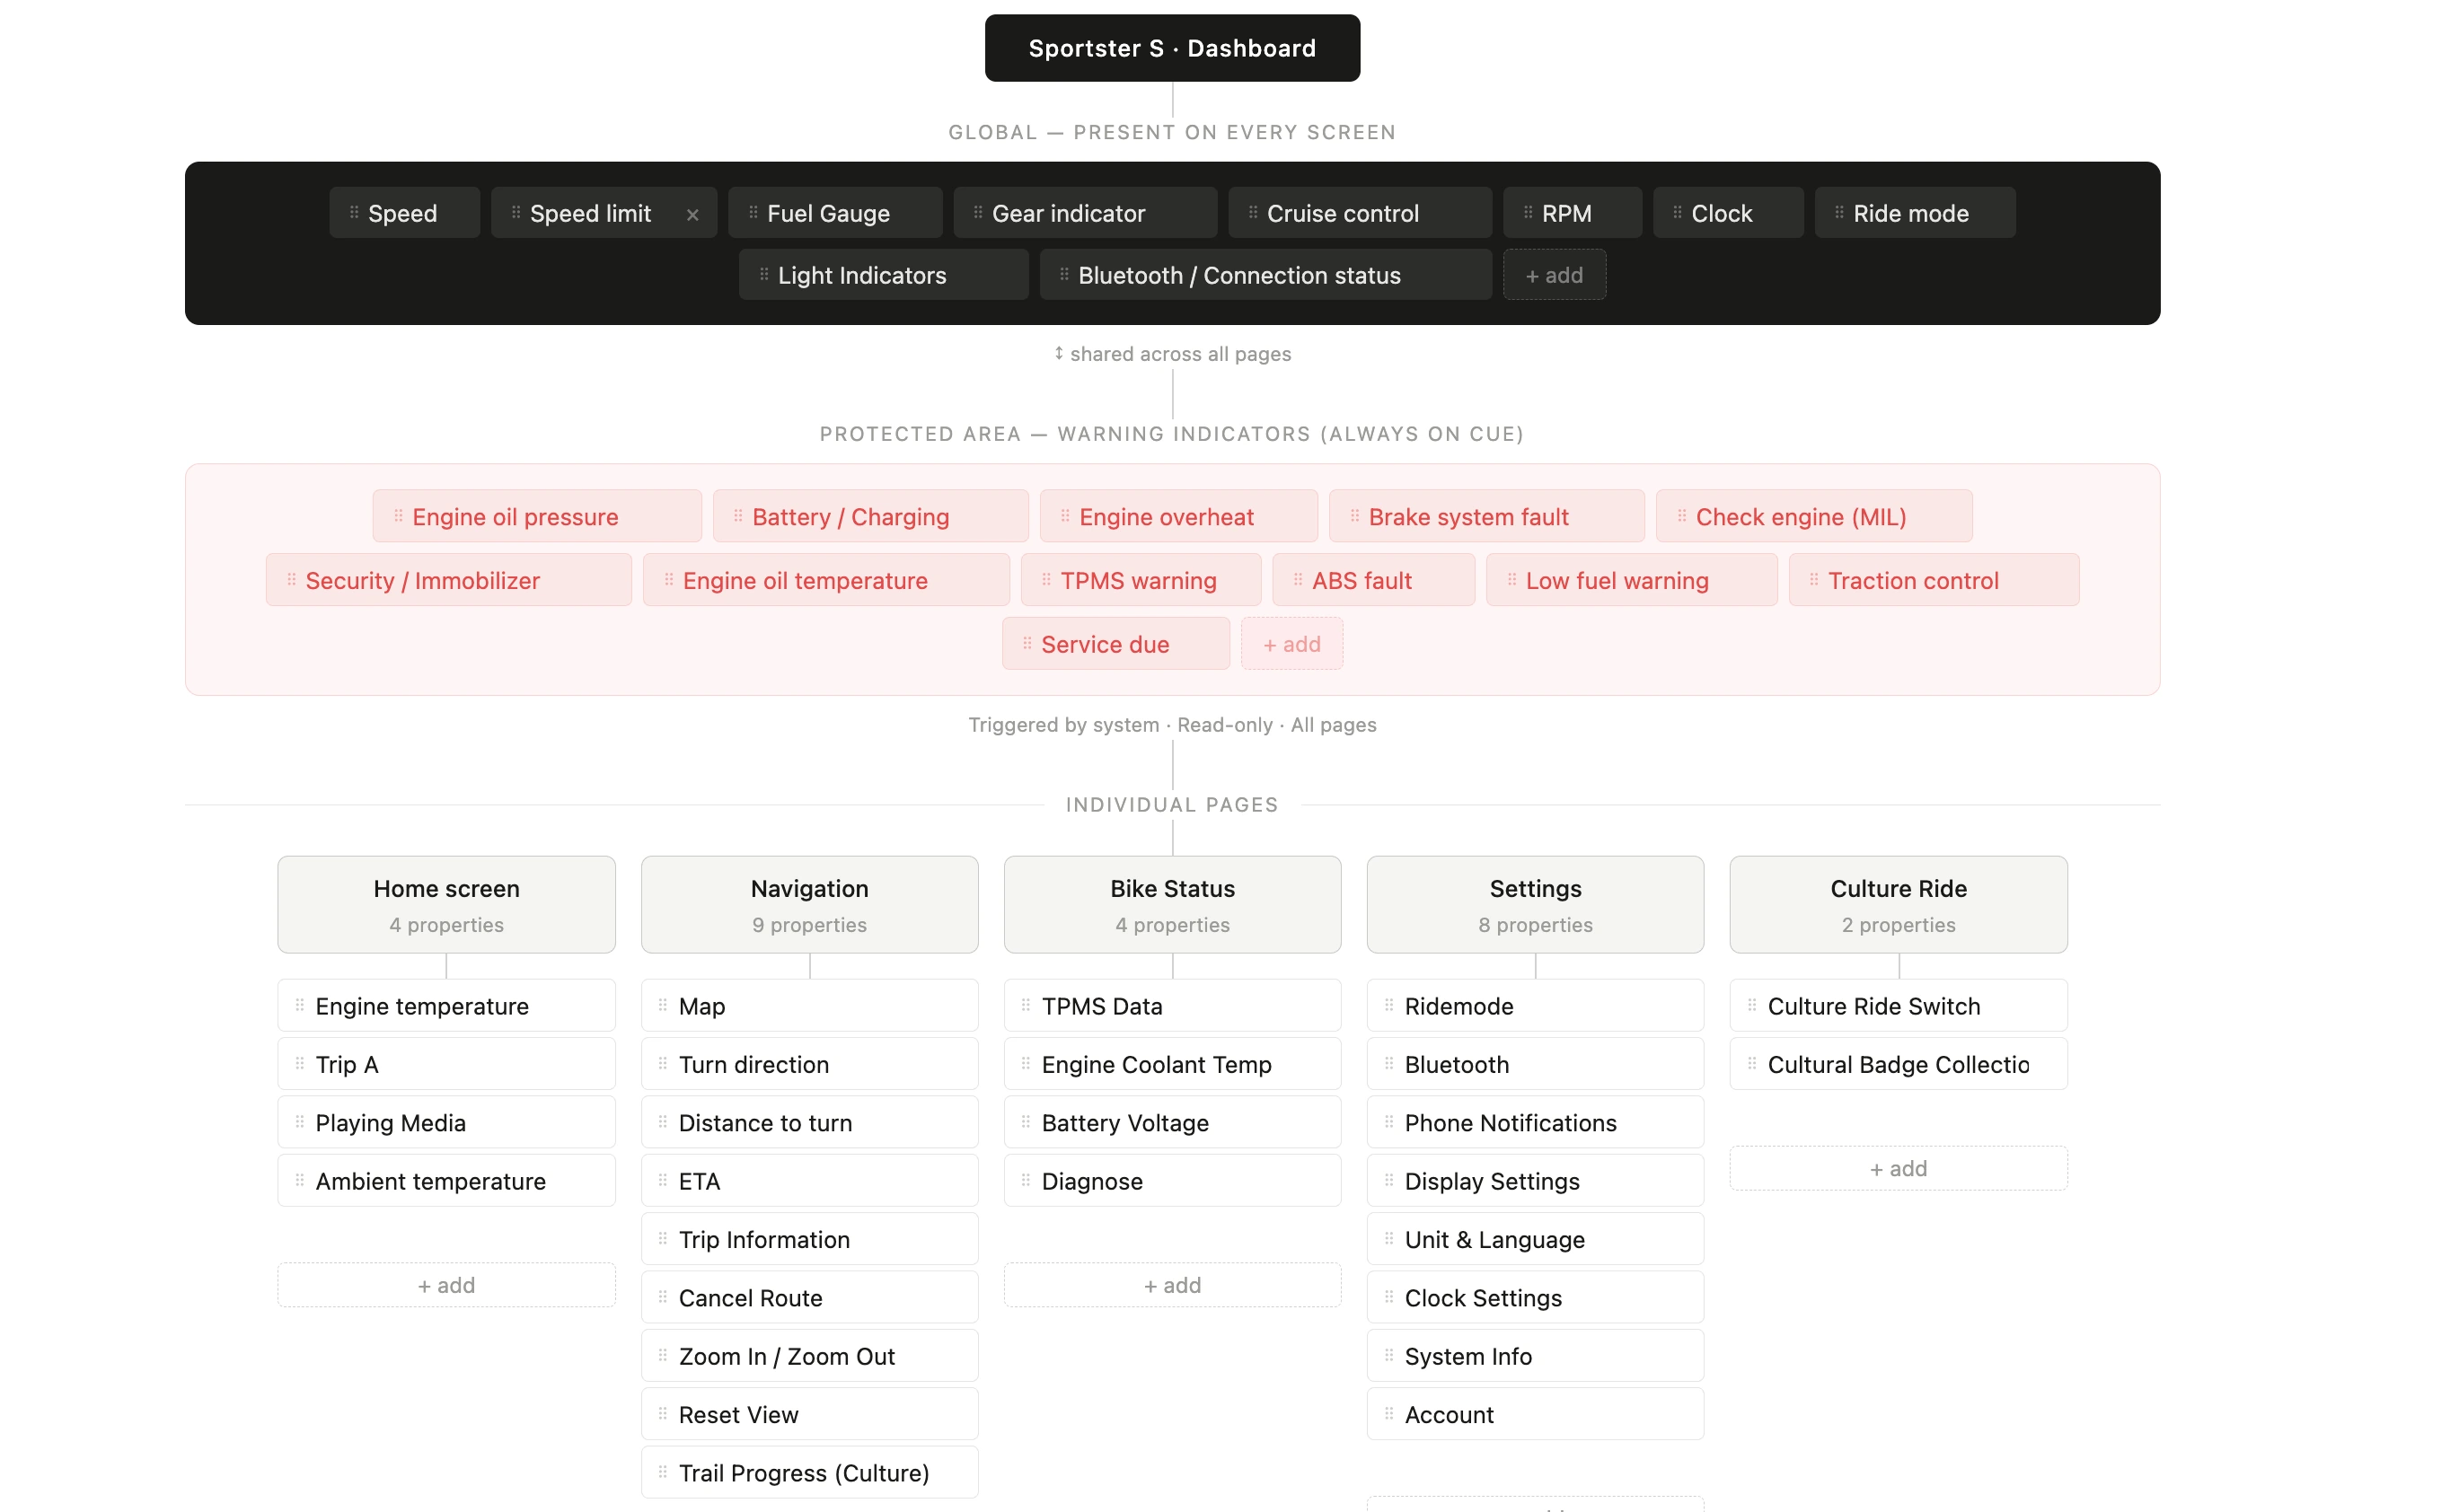
Task: Grab the drag handle on RPM chip
Action: click(1528, 213)
